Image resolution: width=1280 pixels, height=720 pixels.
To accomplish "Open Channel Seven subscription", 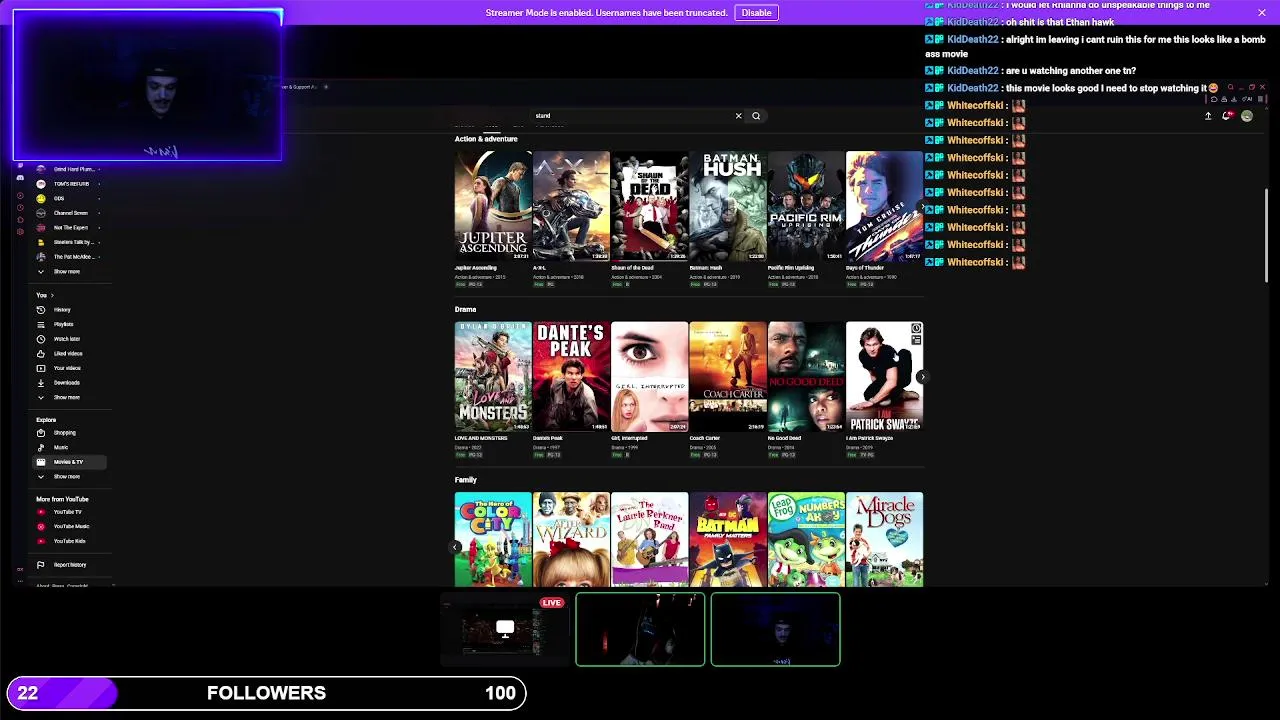I will pos(70,213).
